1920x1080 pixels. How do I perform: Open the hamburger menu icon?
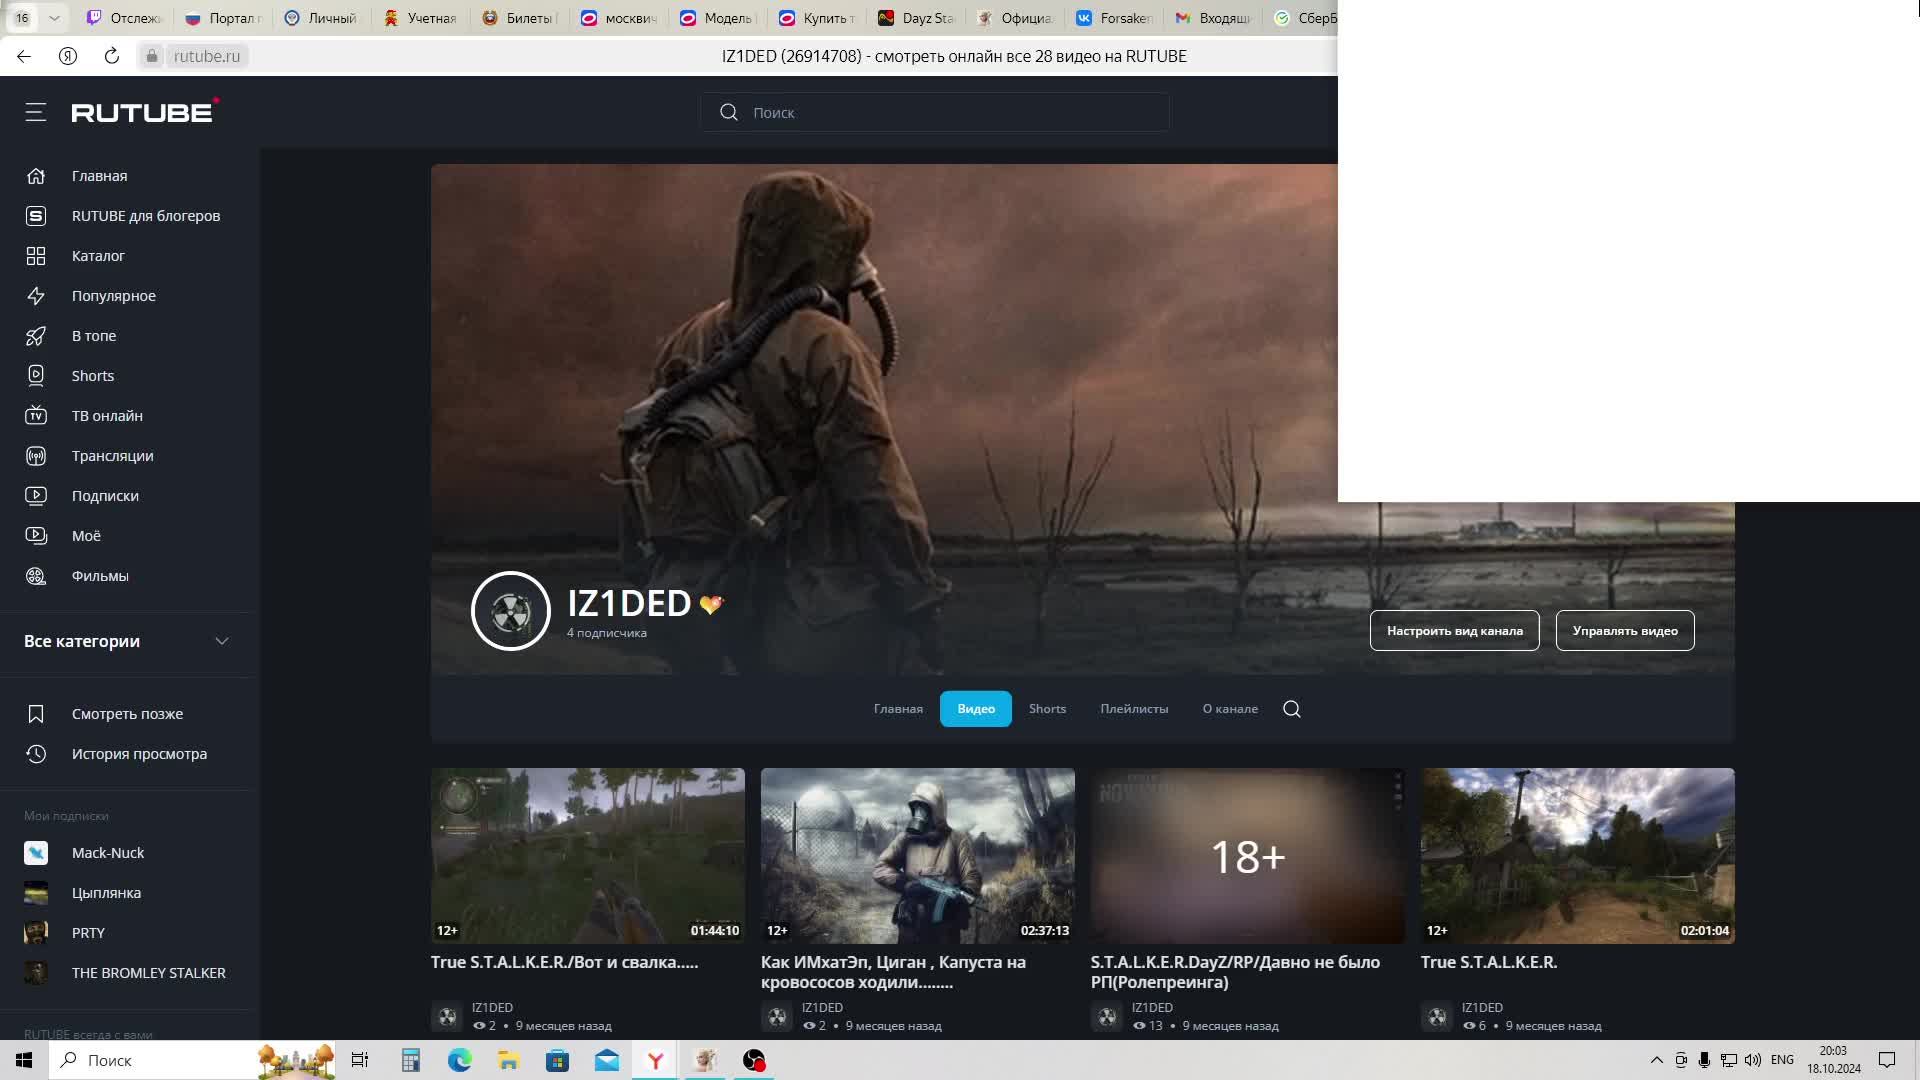point(36,112)
